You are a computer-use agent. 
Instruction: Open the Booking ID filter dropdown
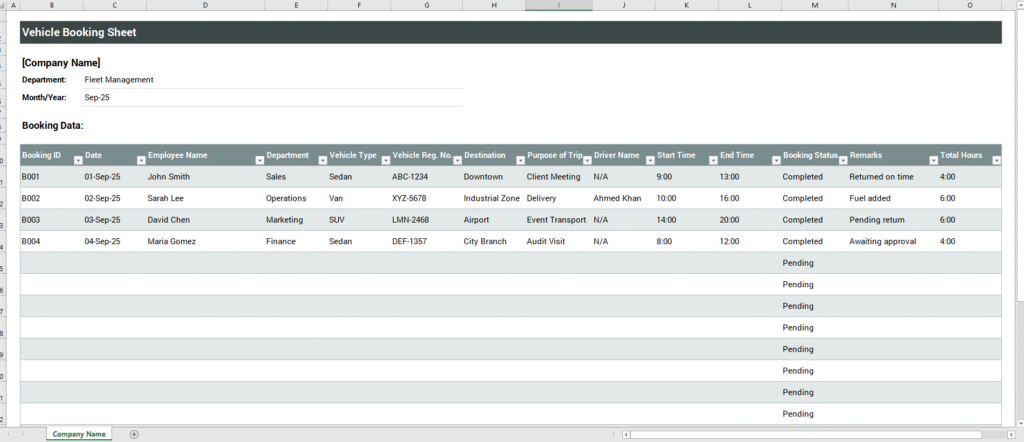coord(77,160)
